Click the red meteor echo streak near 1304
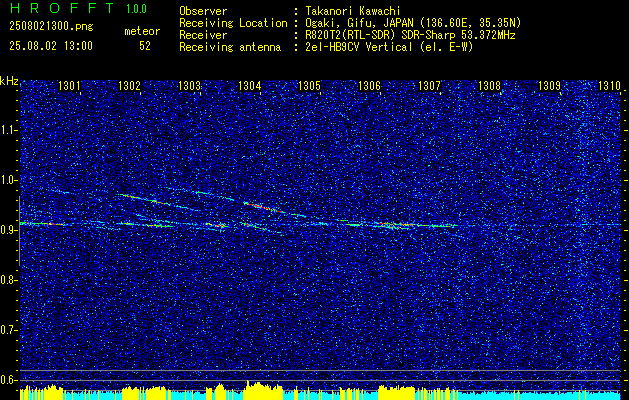Viewport: 629px width, 400px height. pyautogui.click(x=264, y=207)
